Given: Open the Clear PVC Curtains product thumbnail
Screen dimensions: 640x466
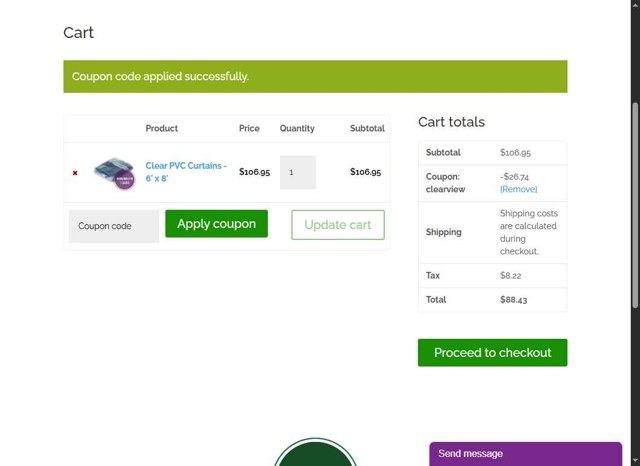Looking at the screenshot, I should pyautogui.click(x=114, y=173).
